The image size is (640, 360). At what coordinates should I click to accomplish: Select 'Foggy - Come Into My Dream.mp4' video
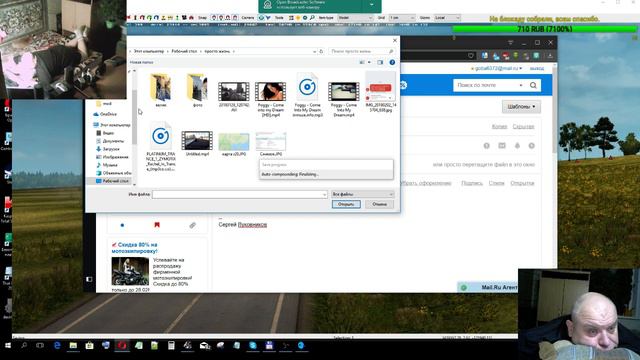coord(344,99)
